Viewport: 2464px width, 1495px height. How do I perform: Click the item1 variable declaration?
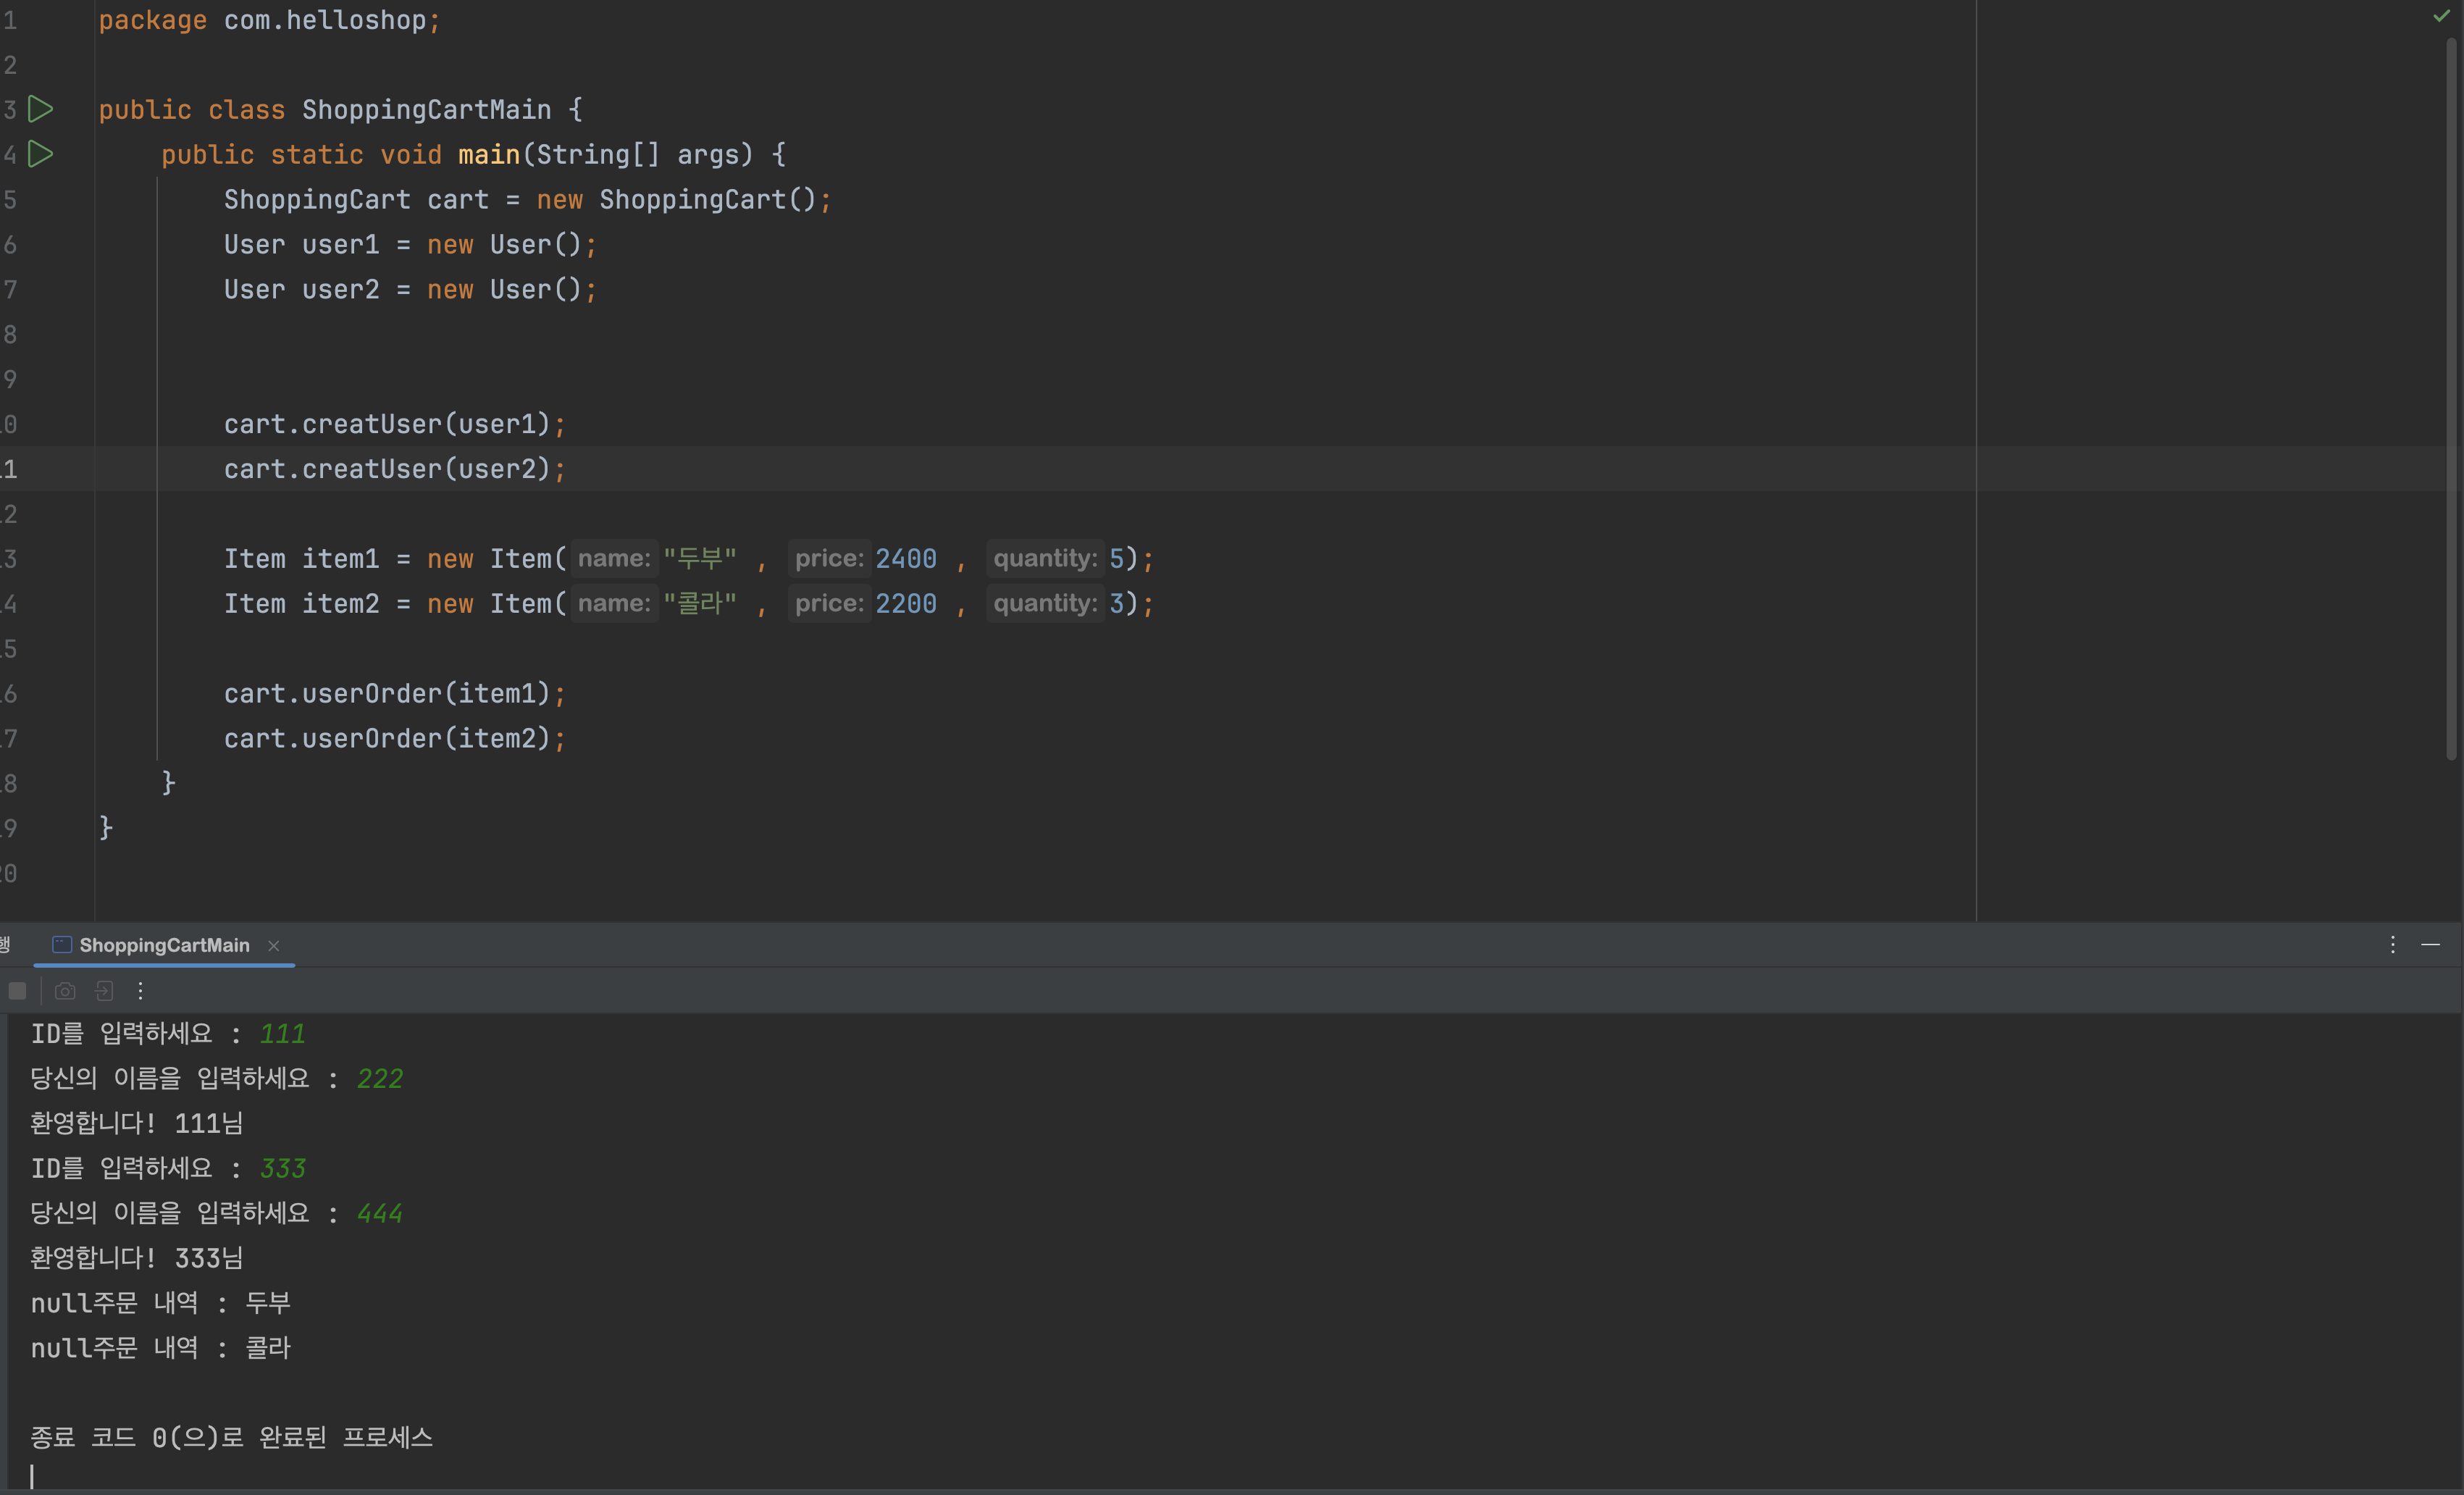(x=340, y=559)
